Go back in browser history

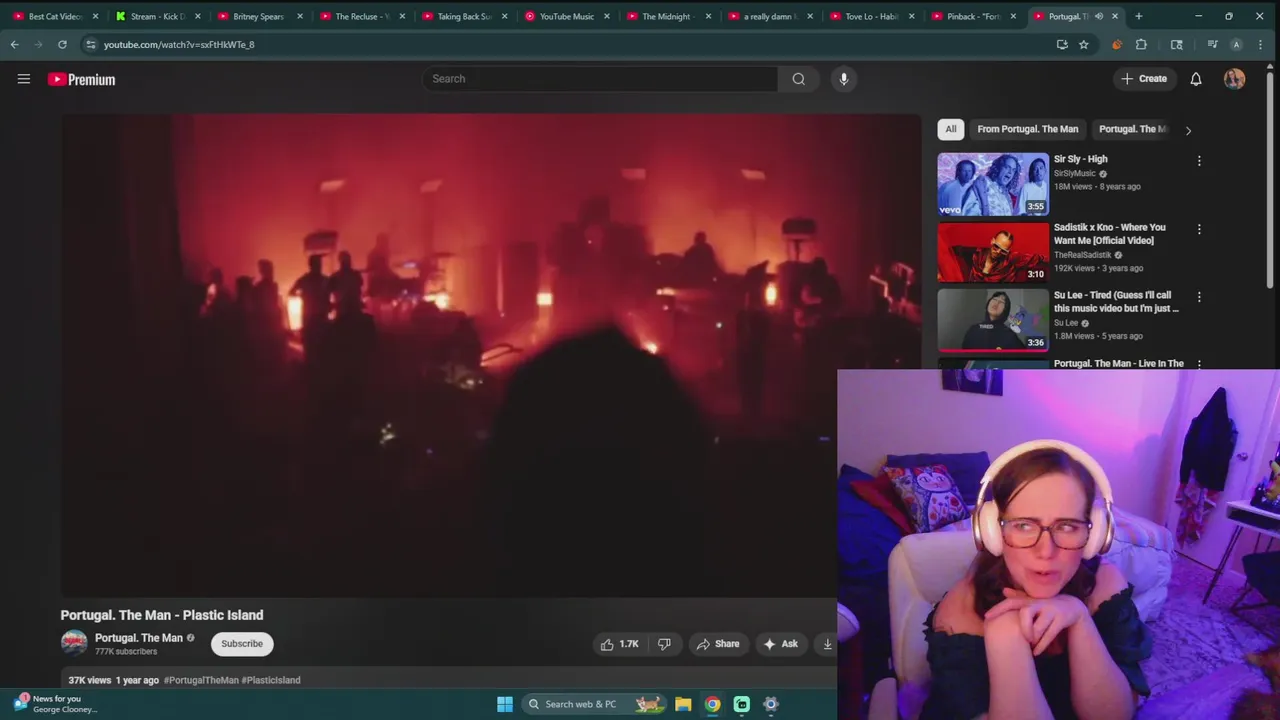tap(15, 44)
